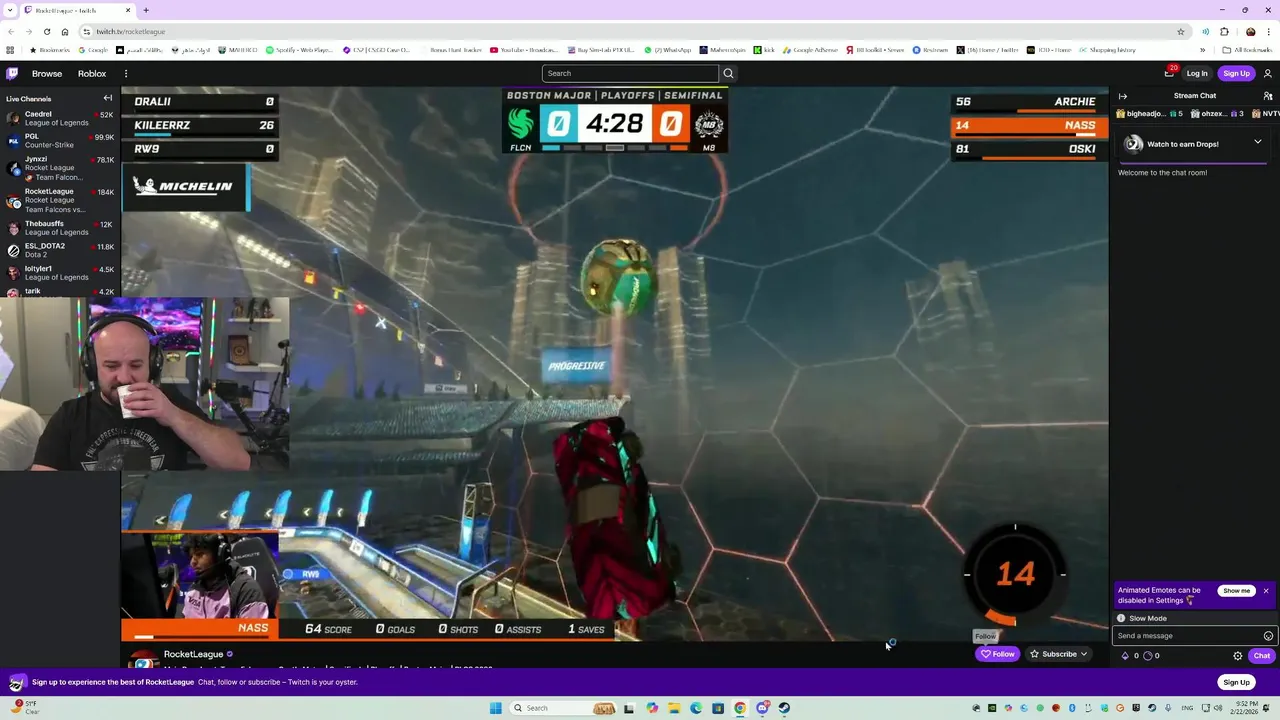Open the browser extensions puzzle icon
1280x720 pixels.
click(x=1224, y=31)
